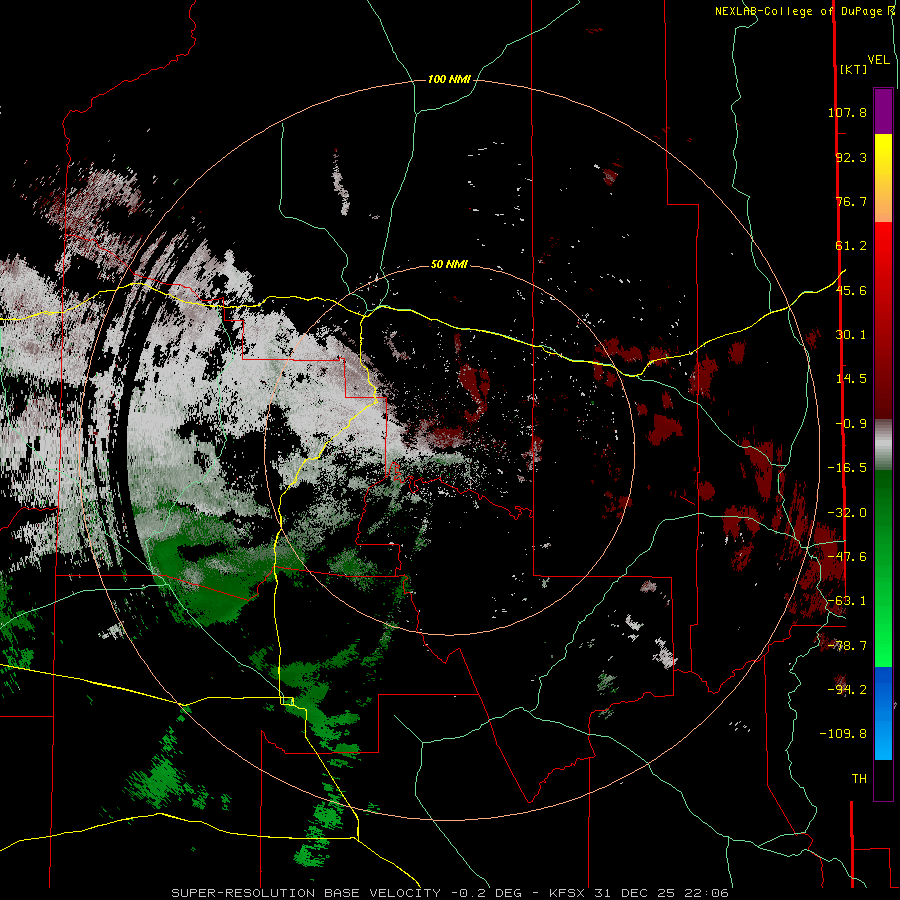900x900 pixels.
Task: Click the -78.7 velocity scale value
Action: 847,646
